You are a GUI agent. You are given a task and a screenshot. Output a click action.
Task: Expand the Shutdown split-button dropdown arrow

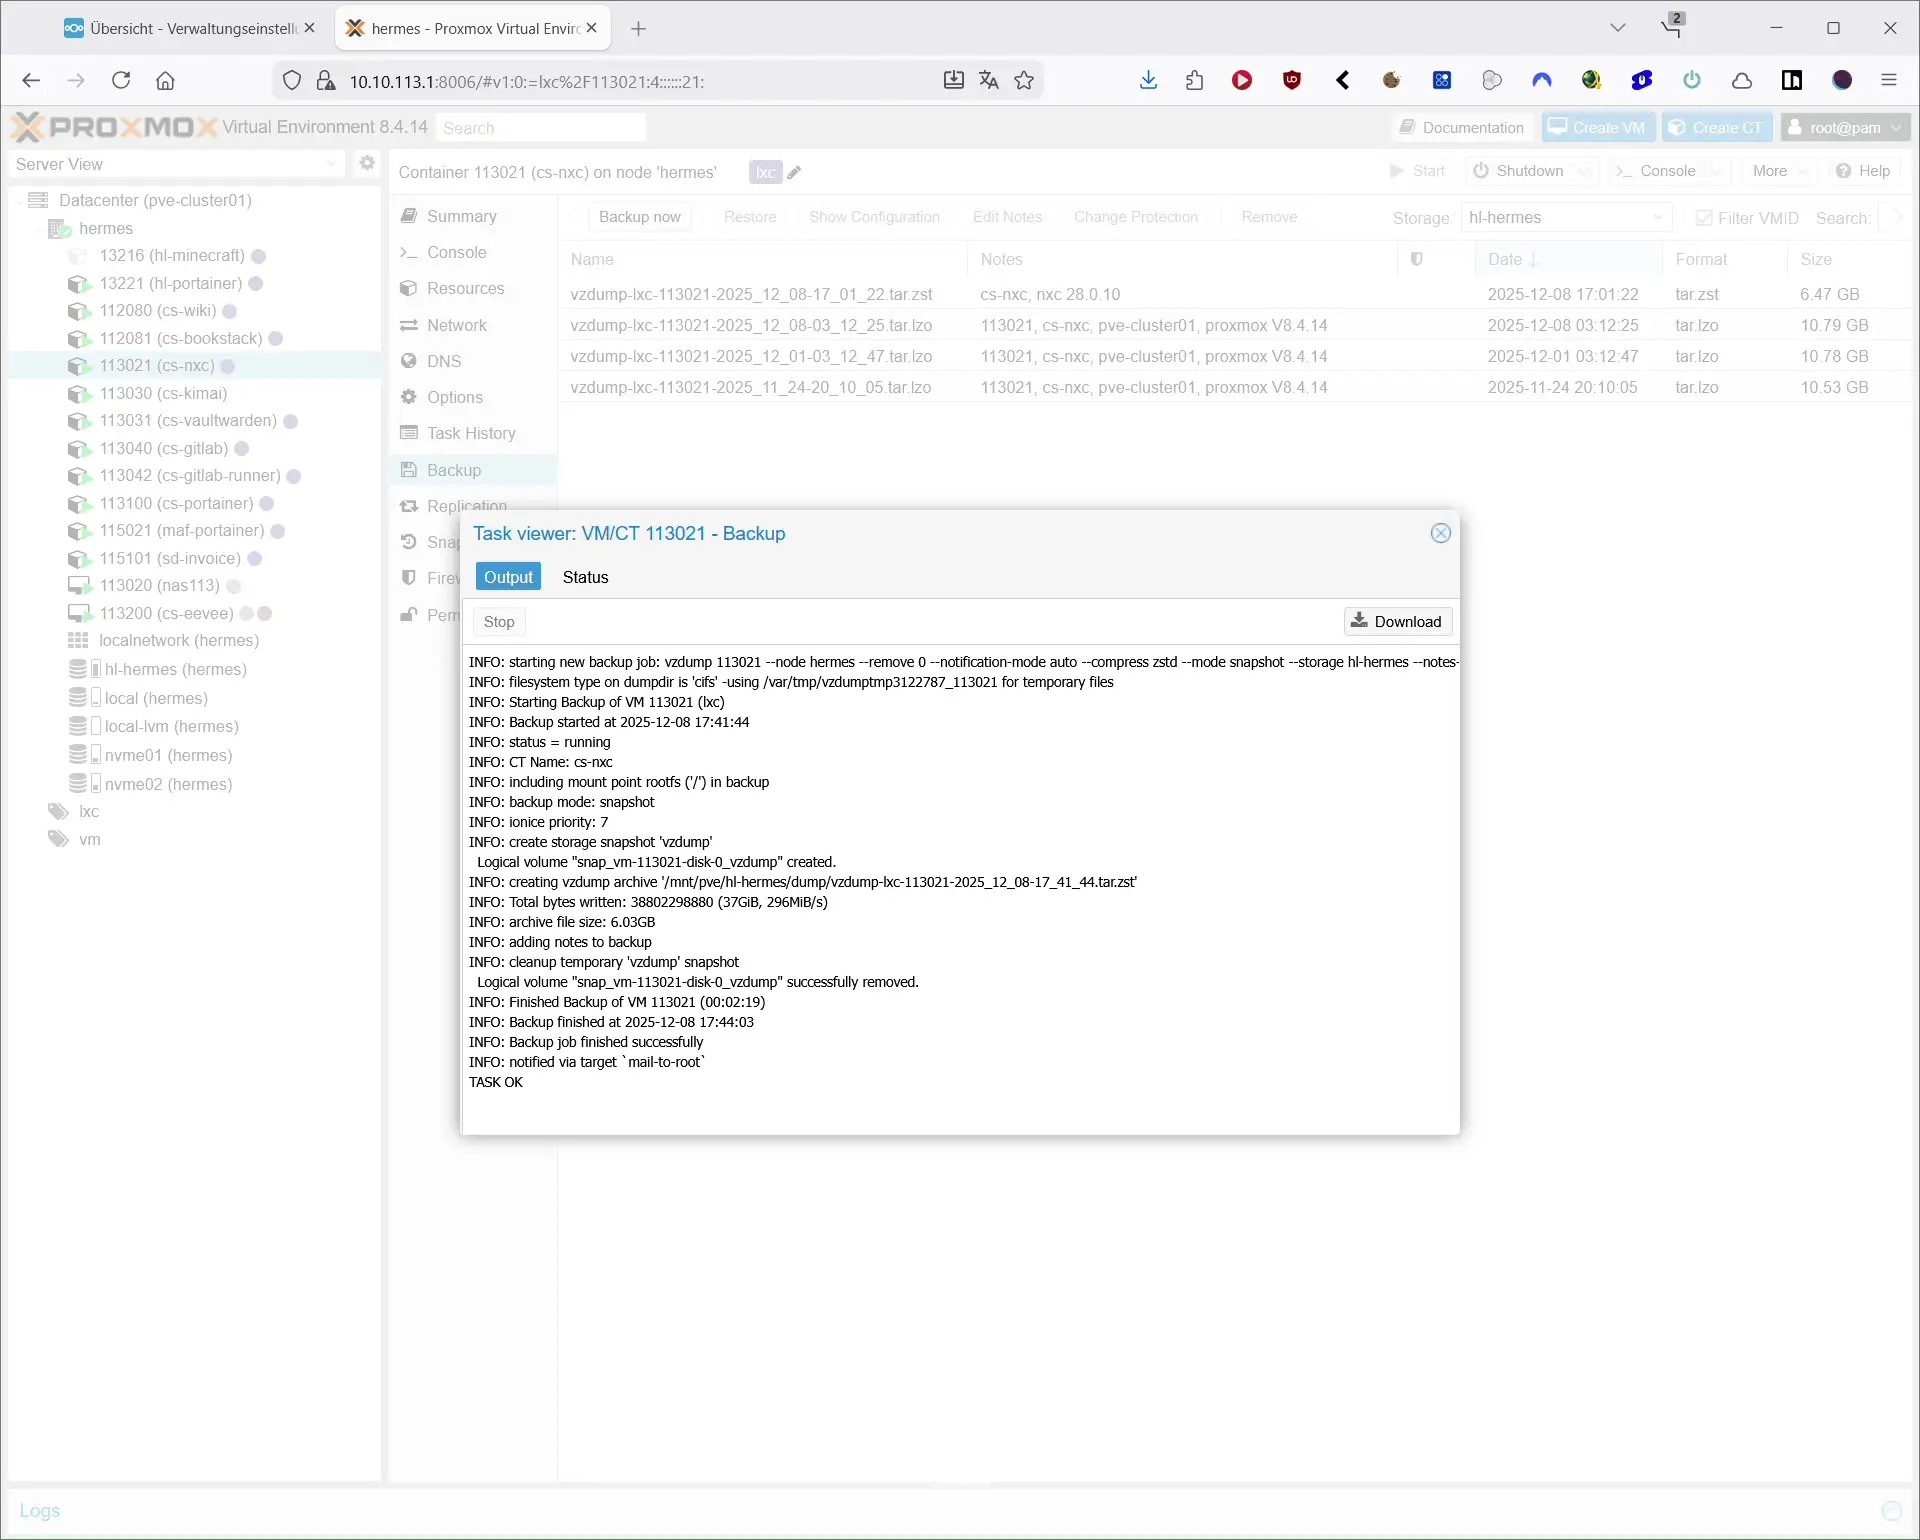pyautogui.click(x=1583, y=170)
